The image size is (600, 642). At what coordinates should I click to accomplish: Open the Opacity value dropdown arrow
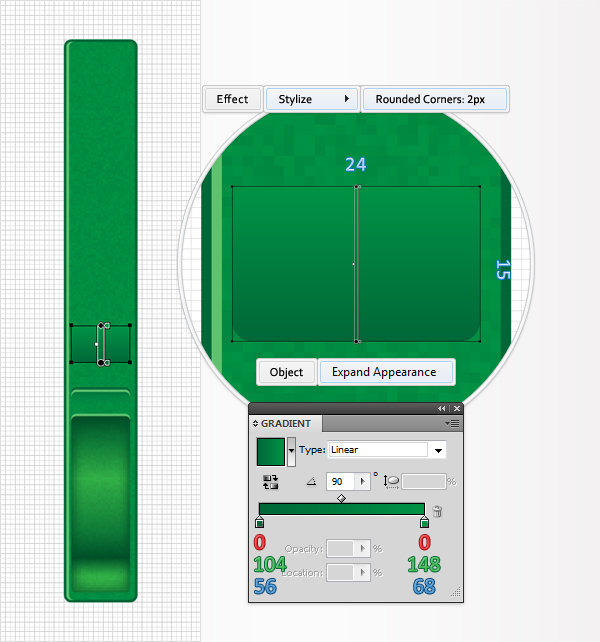pyautogui.click(x=362, y=549)
